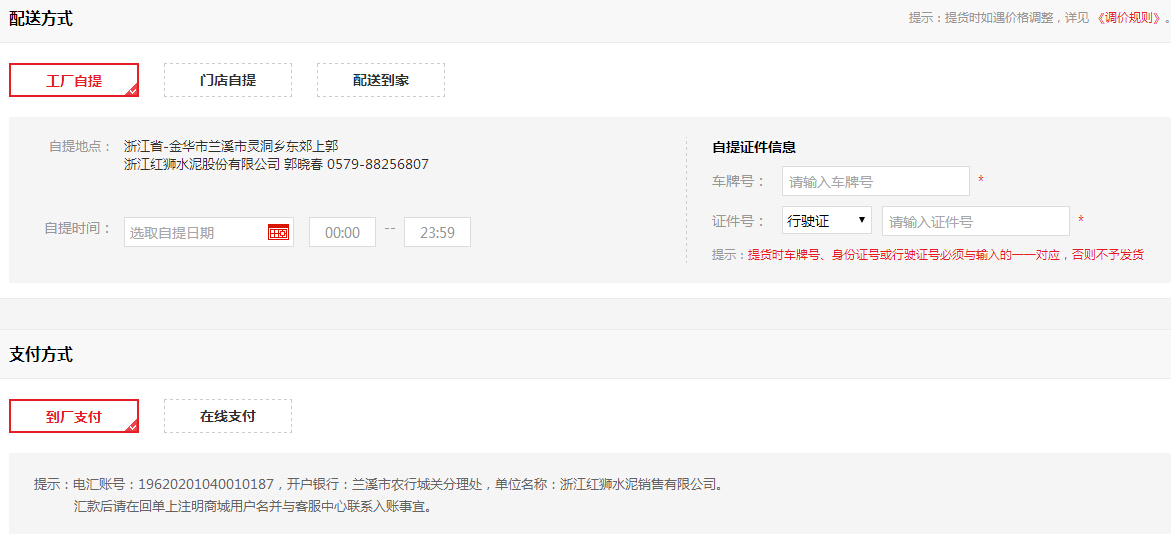Image resolution: width=1171 pixels, height=534 pixels.
Task: Focus the 选取自提日期 date field
Action: tap(195, 232)
